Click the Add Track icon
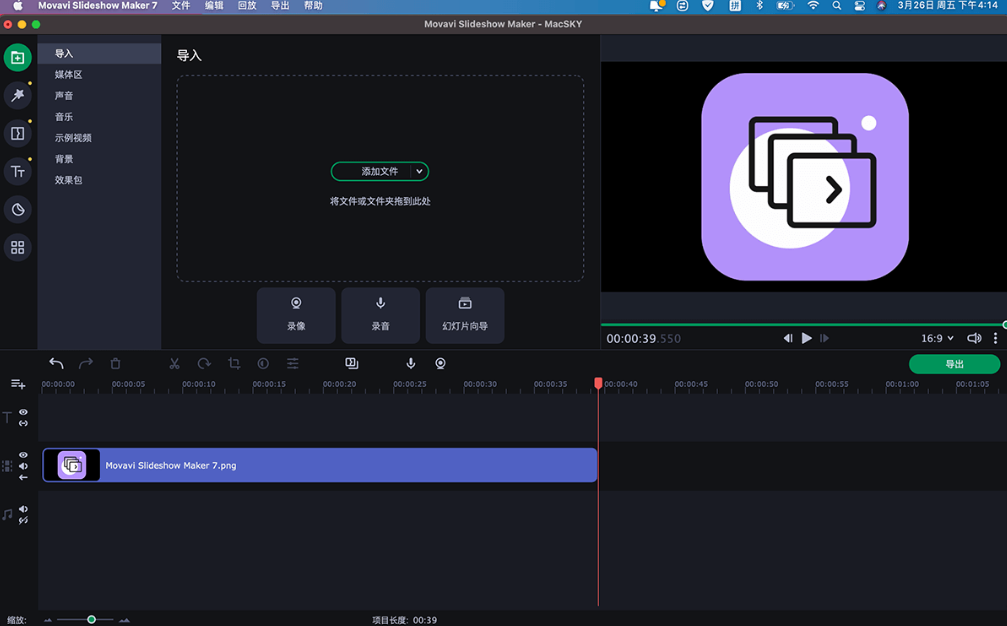 tap(18, 384)
